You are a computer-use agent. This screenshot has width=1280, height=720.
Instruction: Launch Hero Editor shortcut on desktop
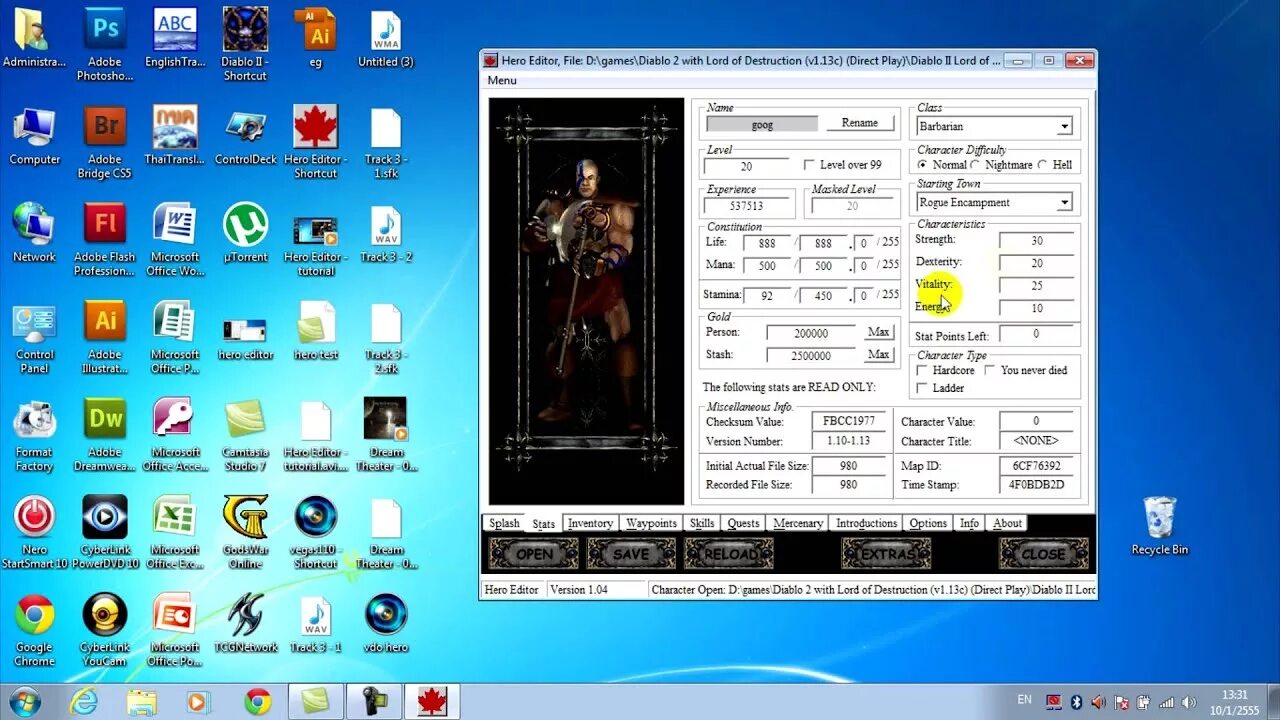[316, 142]
